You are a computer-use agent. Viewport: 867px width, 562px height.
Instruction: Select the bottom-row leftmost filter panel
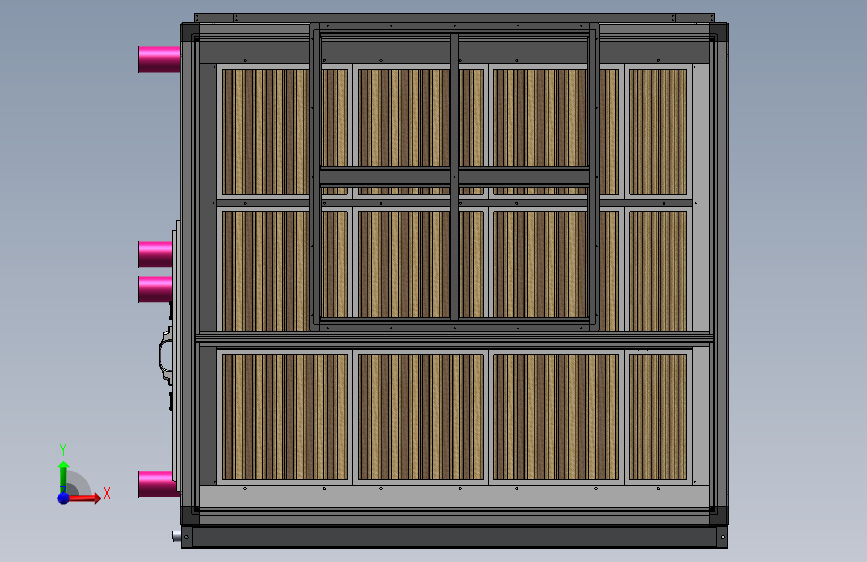click(285, 417)
